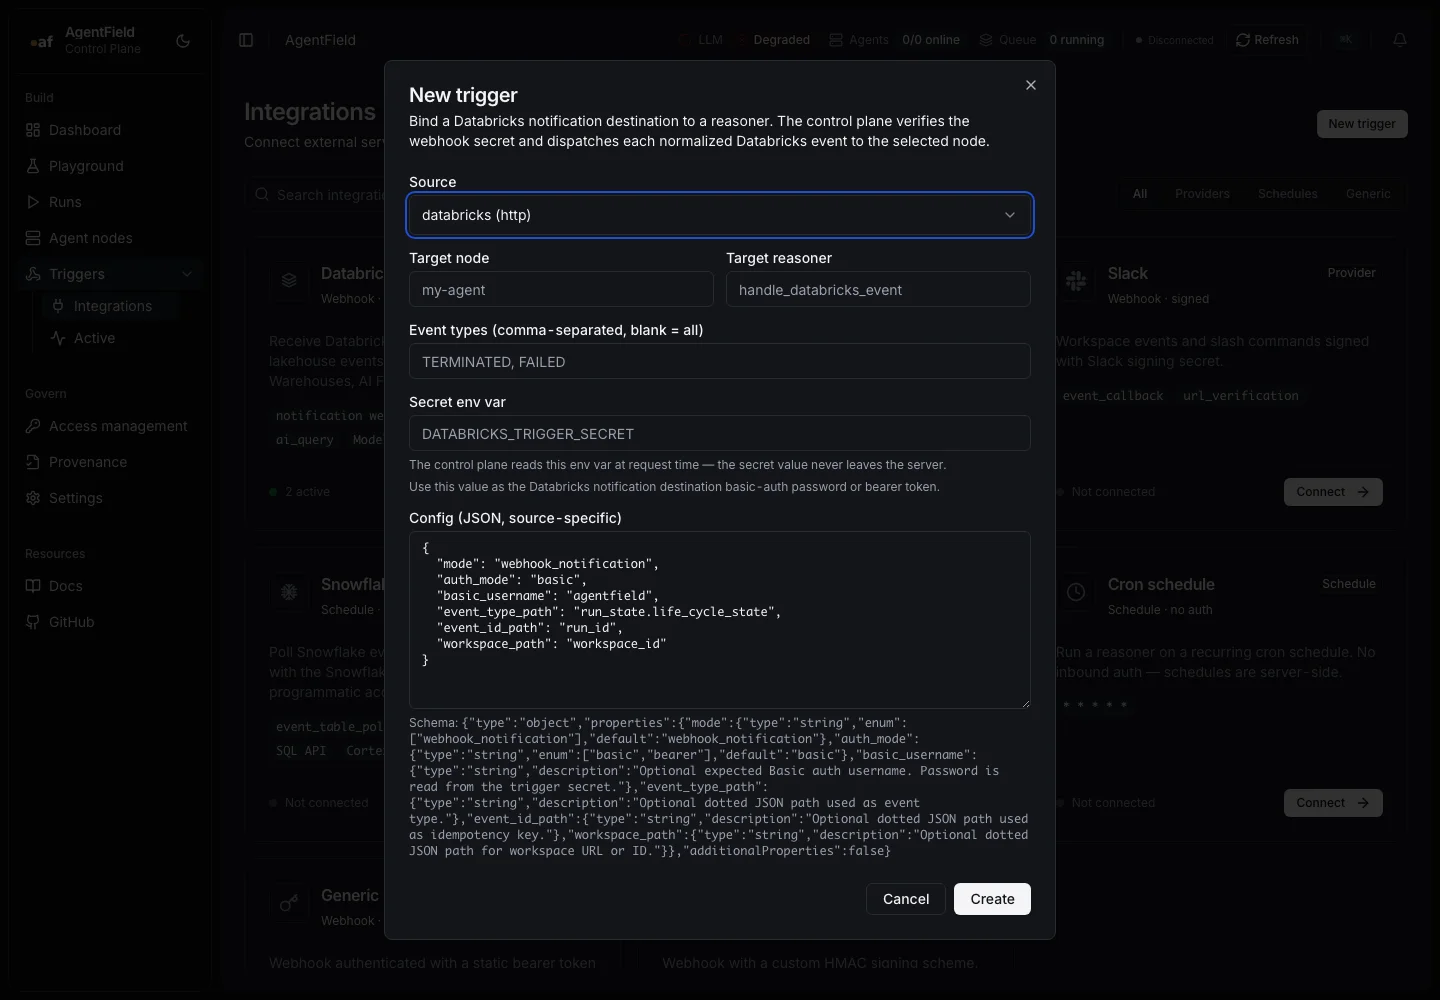Click the Dashboard grid icon
The height and width of the screenshot is (1000, 1440).
(x=33, y=130)
